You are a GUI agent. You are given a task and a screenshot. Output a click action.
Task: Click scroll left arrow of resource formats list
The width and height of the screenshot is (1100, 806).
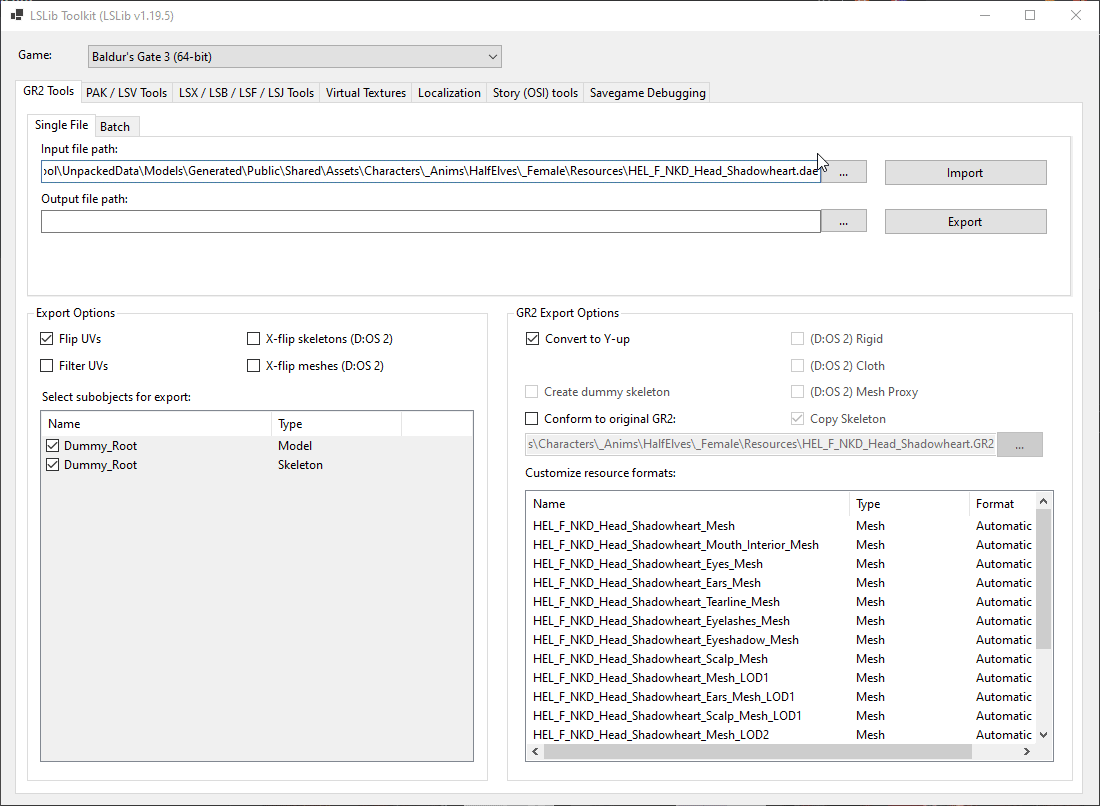coord(535,751)
